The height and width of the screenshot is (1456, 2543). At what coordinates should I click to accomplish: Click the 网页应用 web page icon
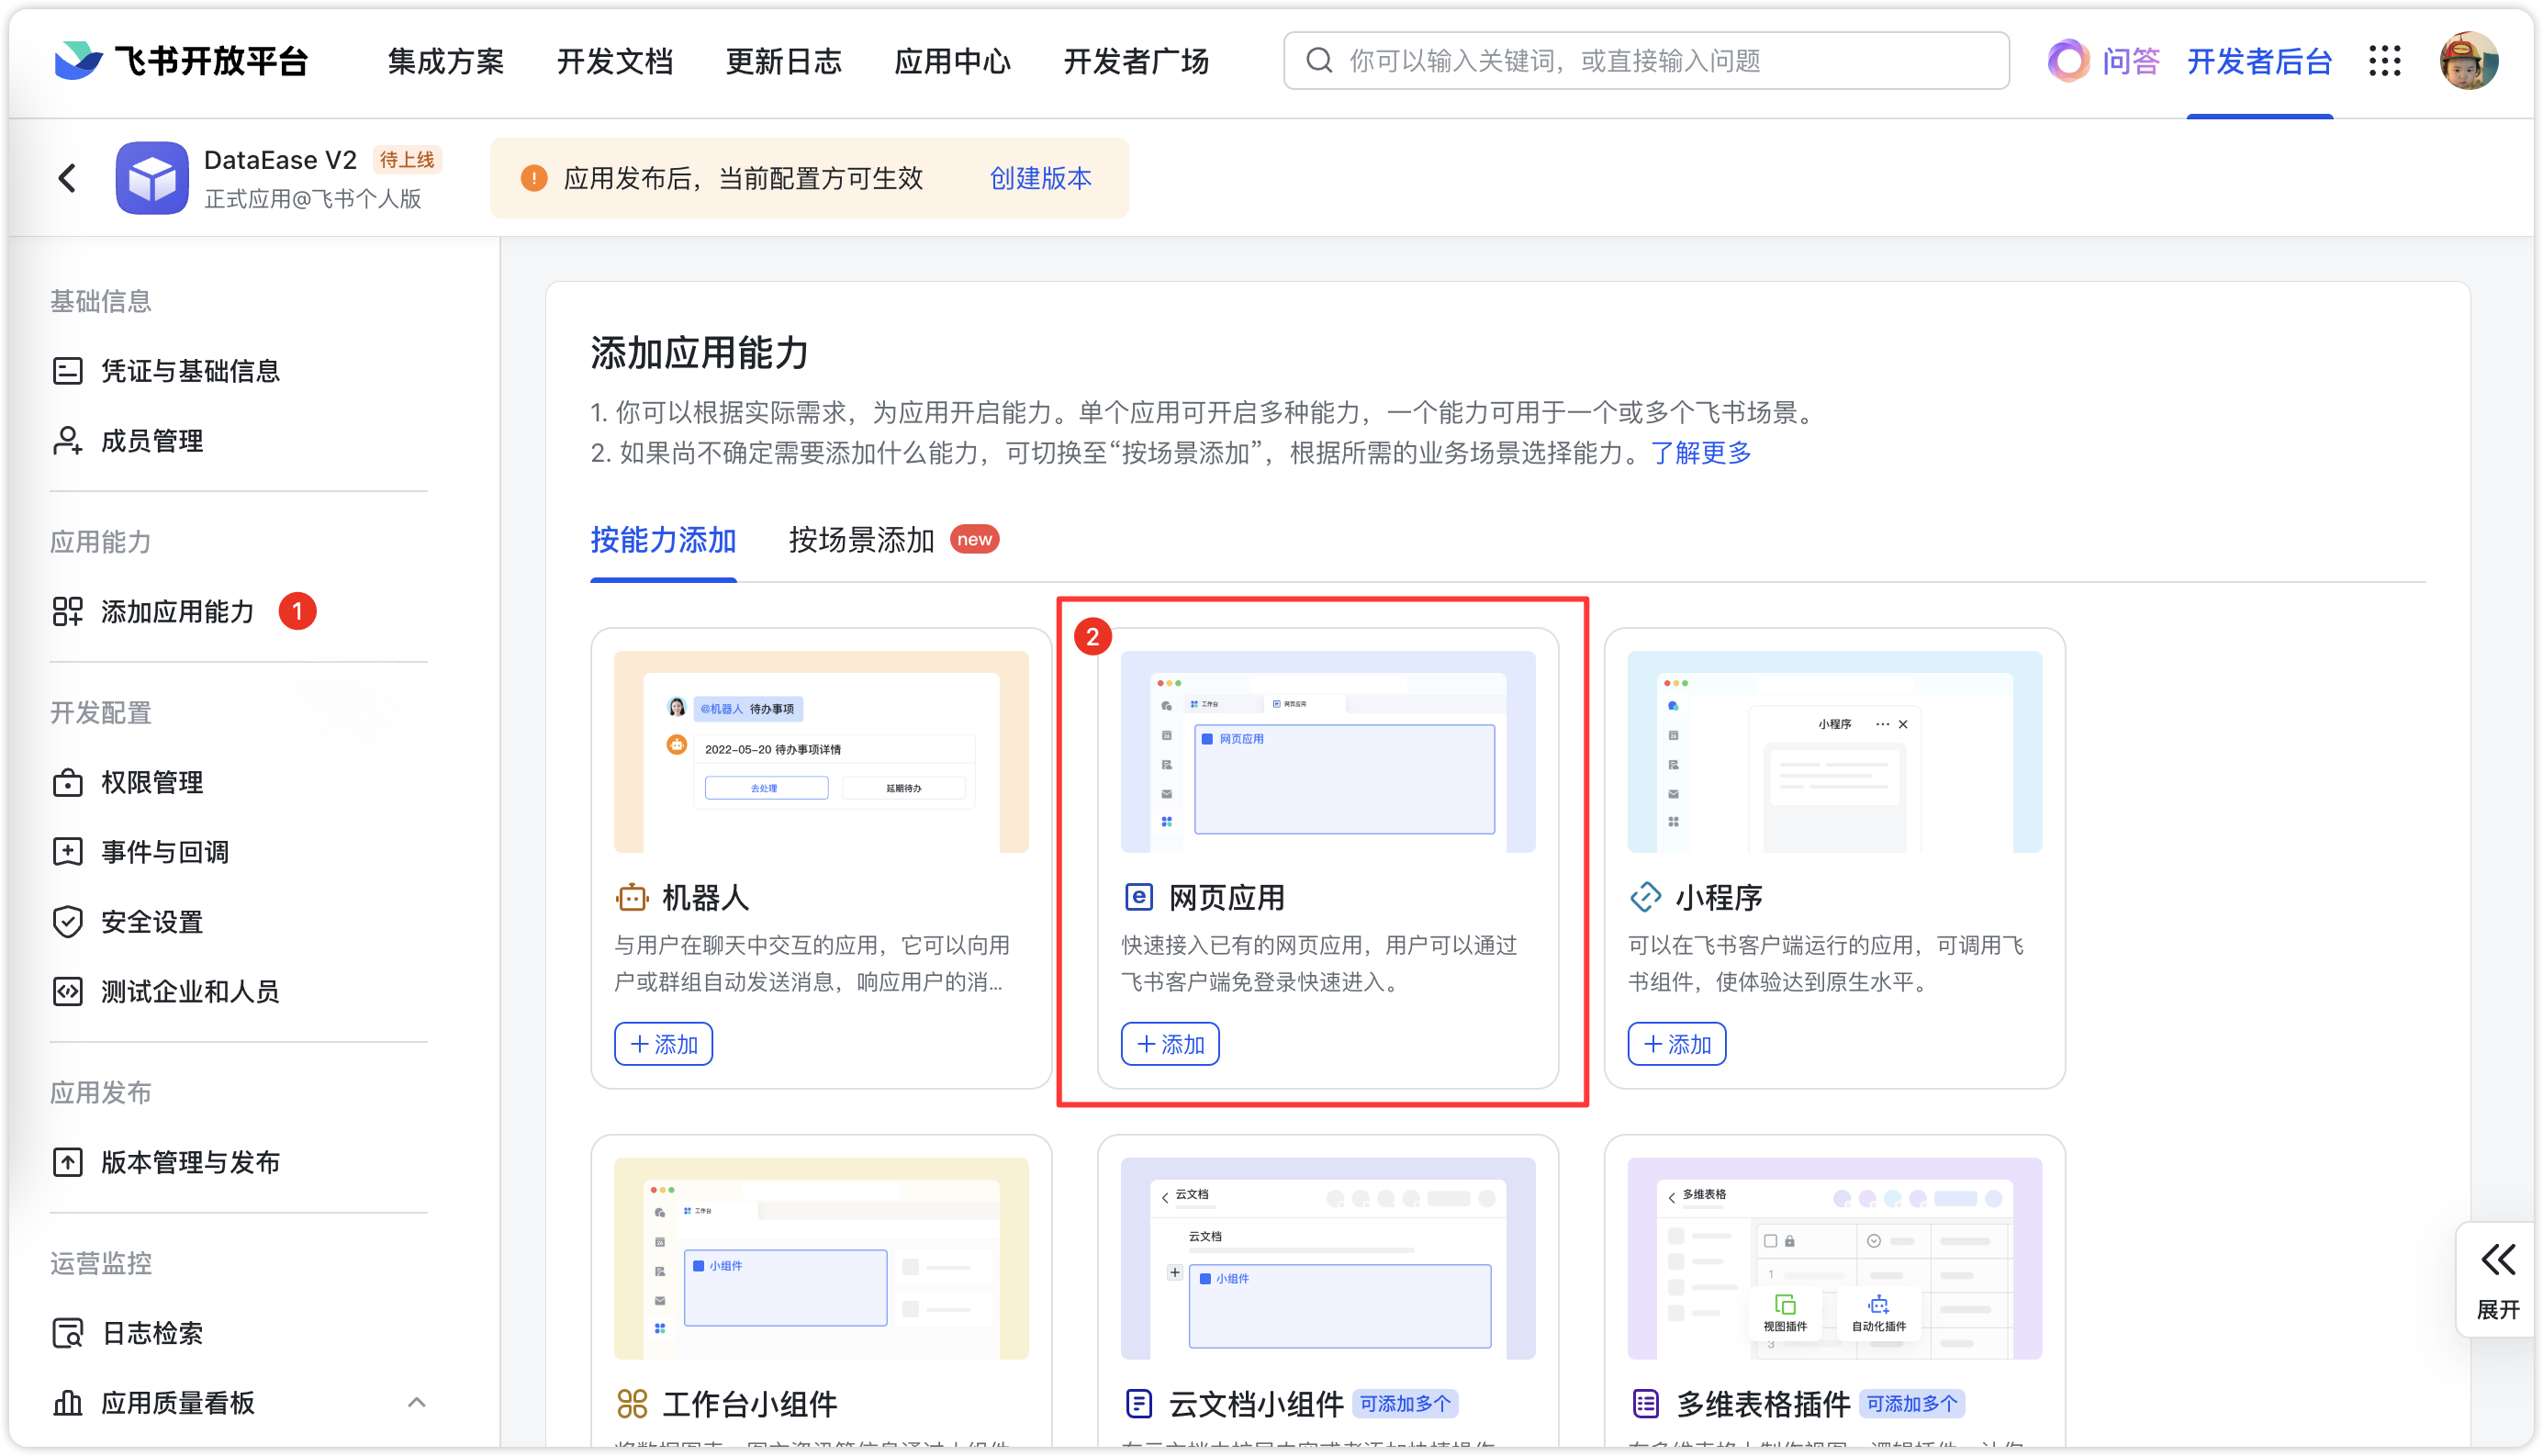(1138, 898)
